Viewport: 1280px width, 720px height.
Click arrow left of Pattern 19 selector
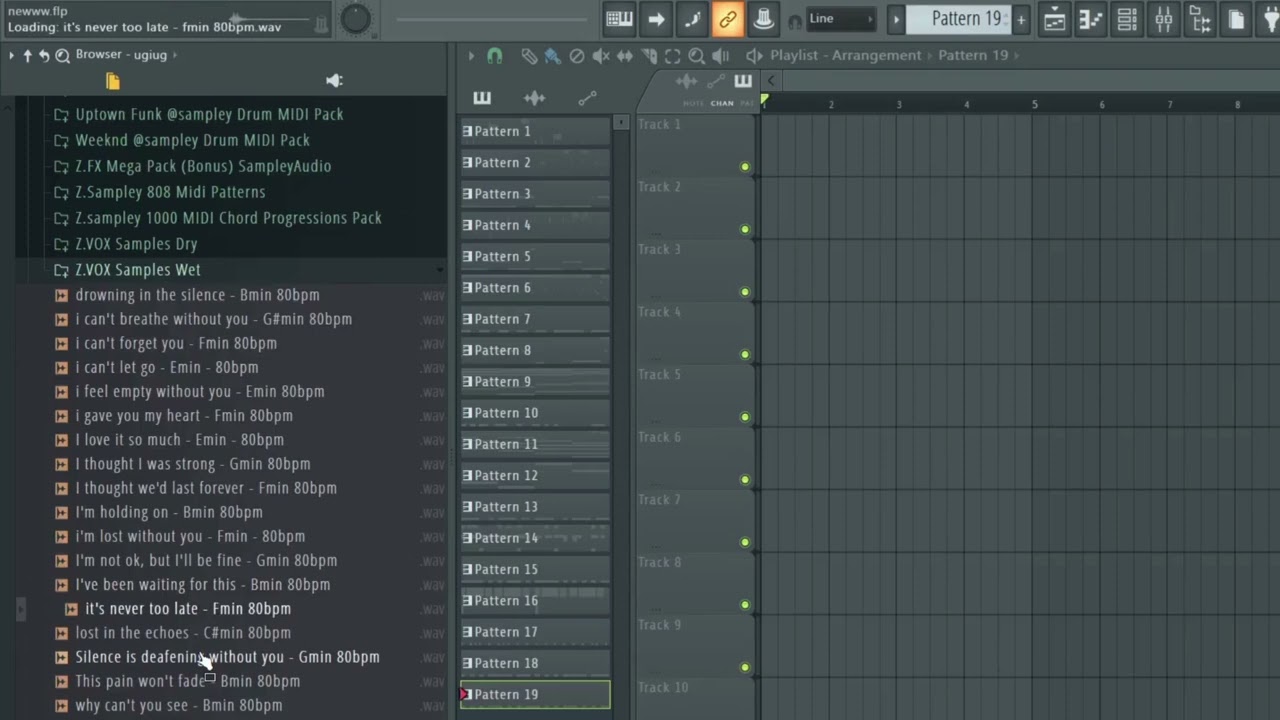coord(896,19)
